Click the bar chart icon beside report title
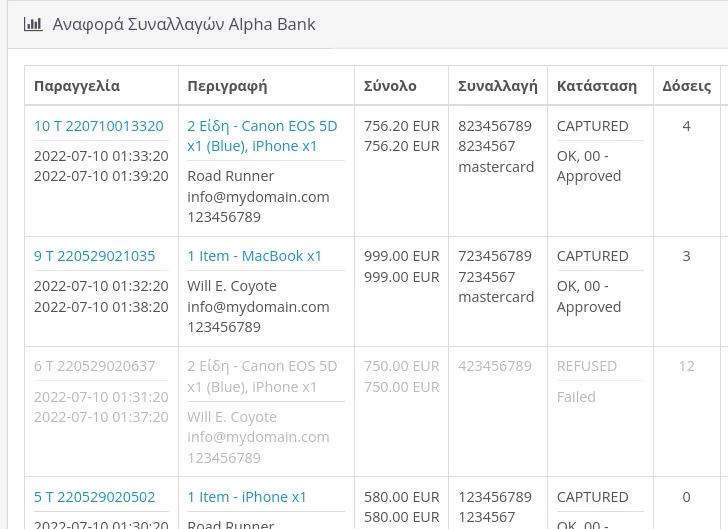Viewport: 728px width, 529px height. coord(33,24)
